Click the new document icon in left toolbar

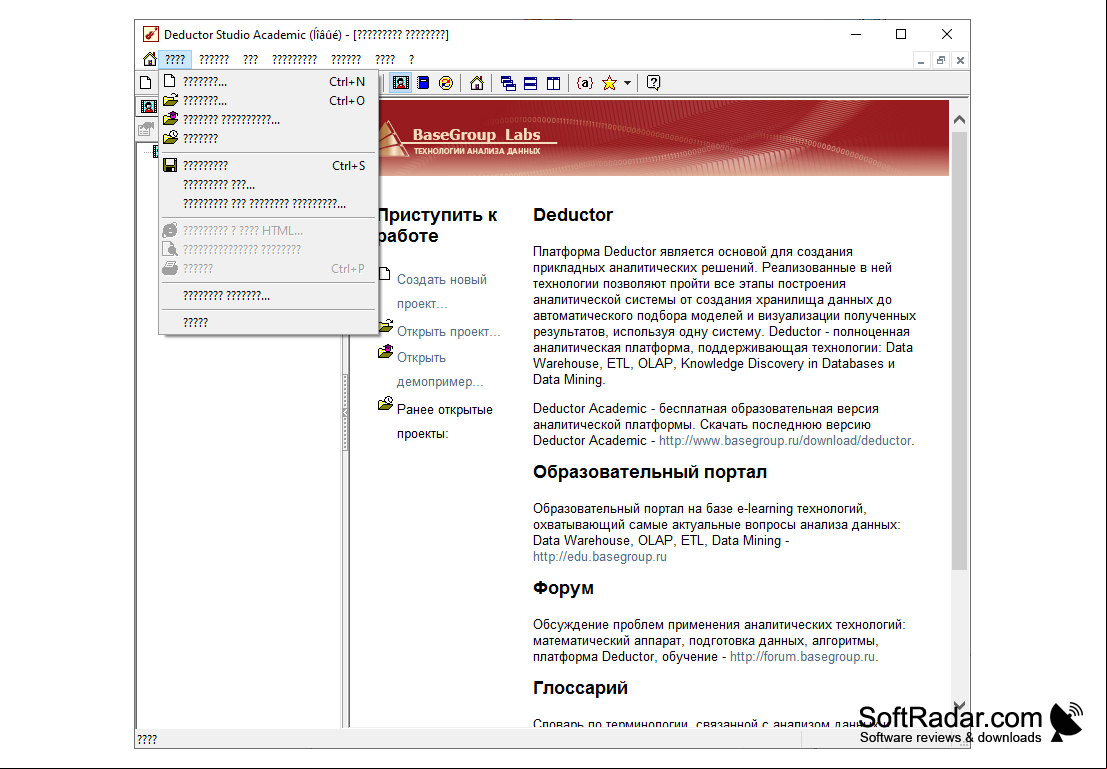pyautogui.click(x=145, y=83)
